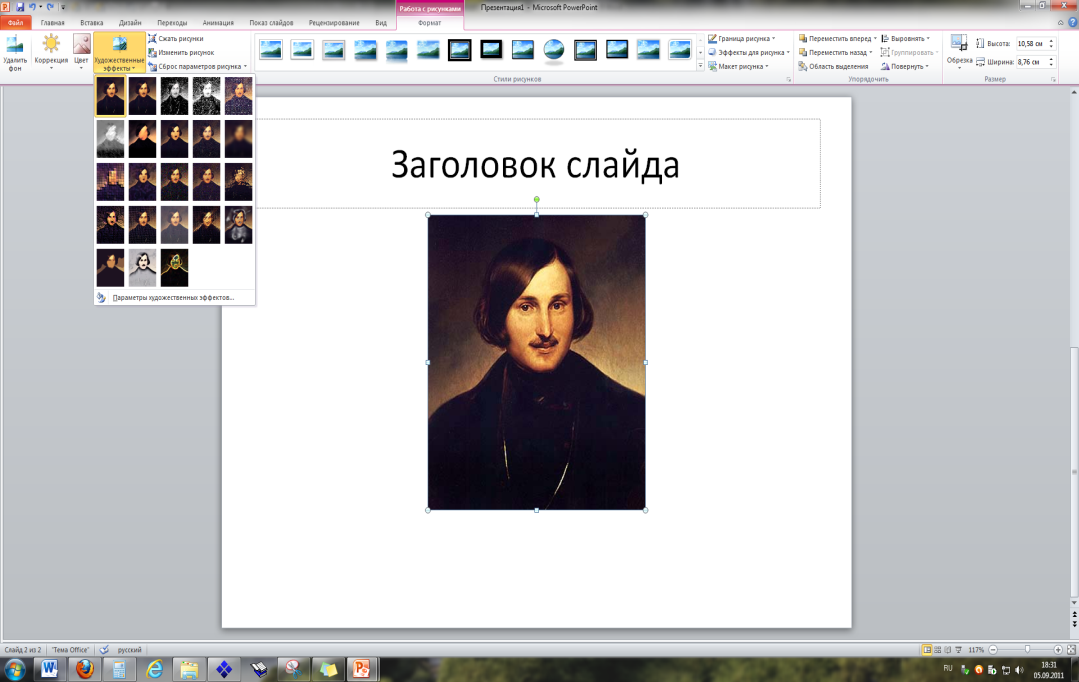Switch to the Показ слайдов tab
Image resolution: width=1079 pixels, height=682 pixels.
click(x=271, y=23)
